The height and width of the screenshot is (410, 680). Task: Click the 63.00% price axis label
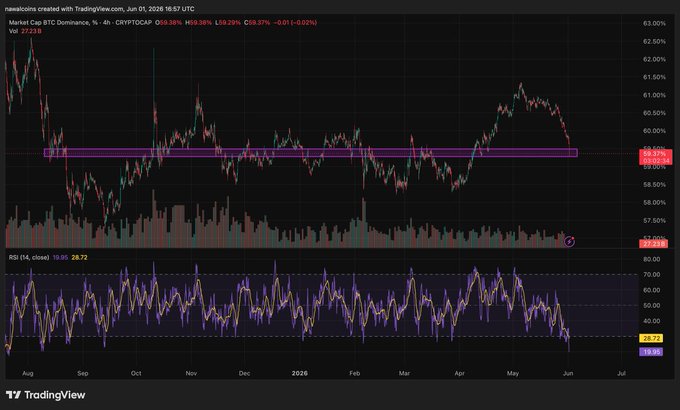[654, 23]
